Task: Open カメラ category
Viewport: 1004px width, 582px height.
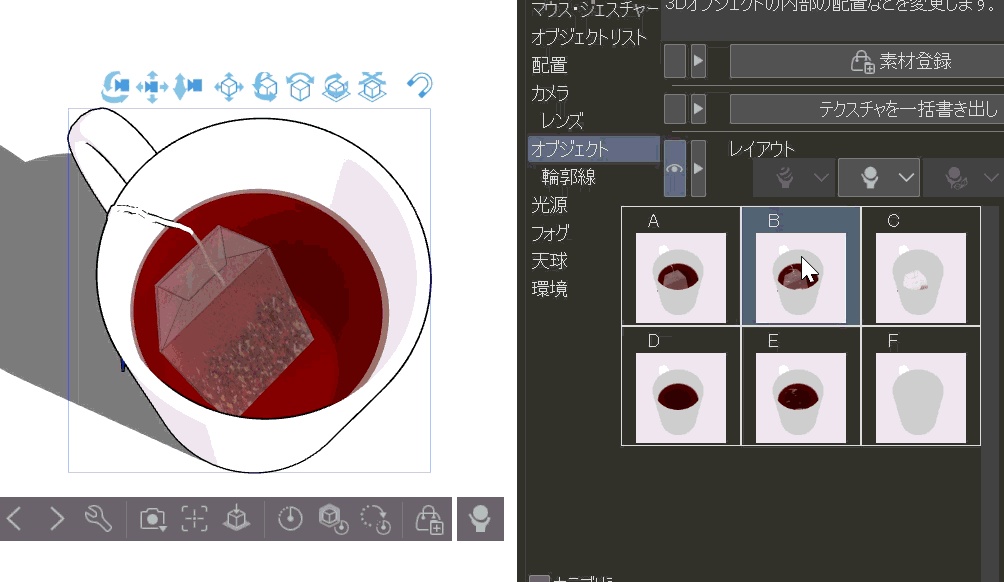Action: tap(550, 93)
